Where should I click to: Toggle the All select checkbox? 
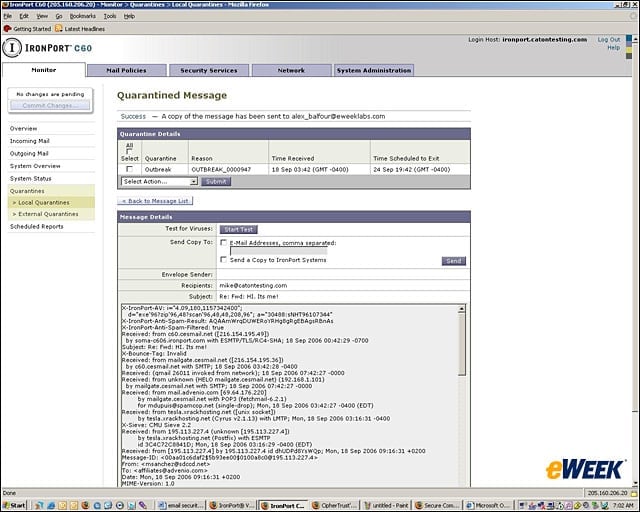click(129, 151)
